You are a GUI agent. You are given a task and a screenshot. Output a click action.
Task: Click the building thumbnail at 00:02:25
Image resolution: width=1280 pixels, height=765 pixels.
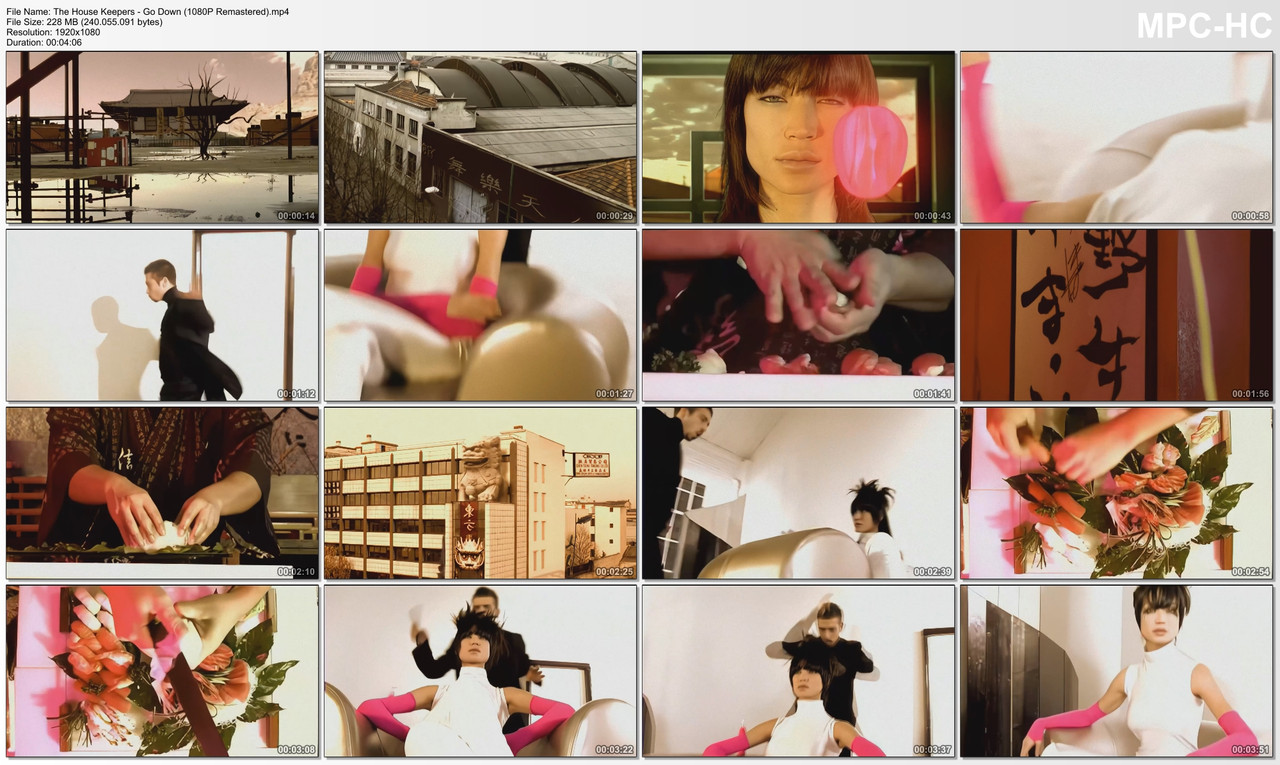click(480, 493)
